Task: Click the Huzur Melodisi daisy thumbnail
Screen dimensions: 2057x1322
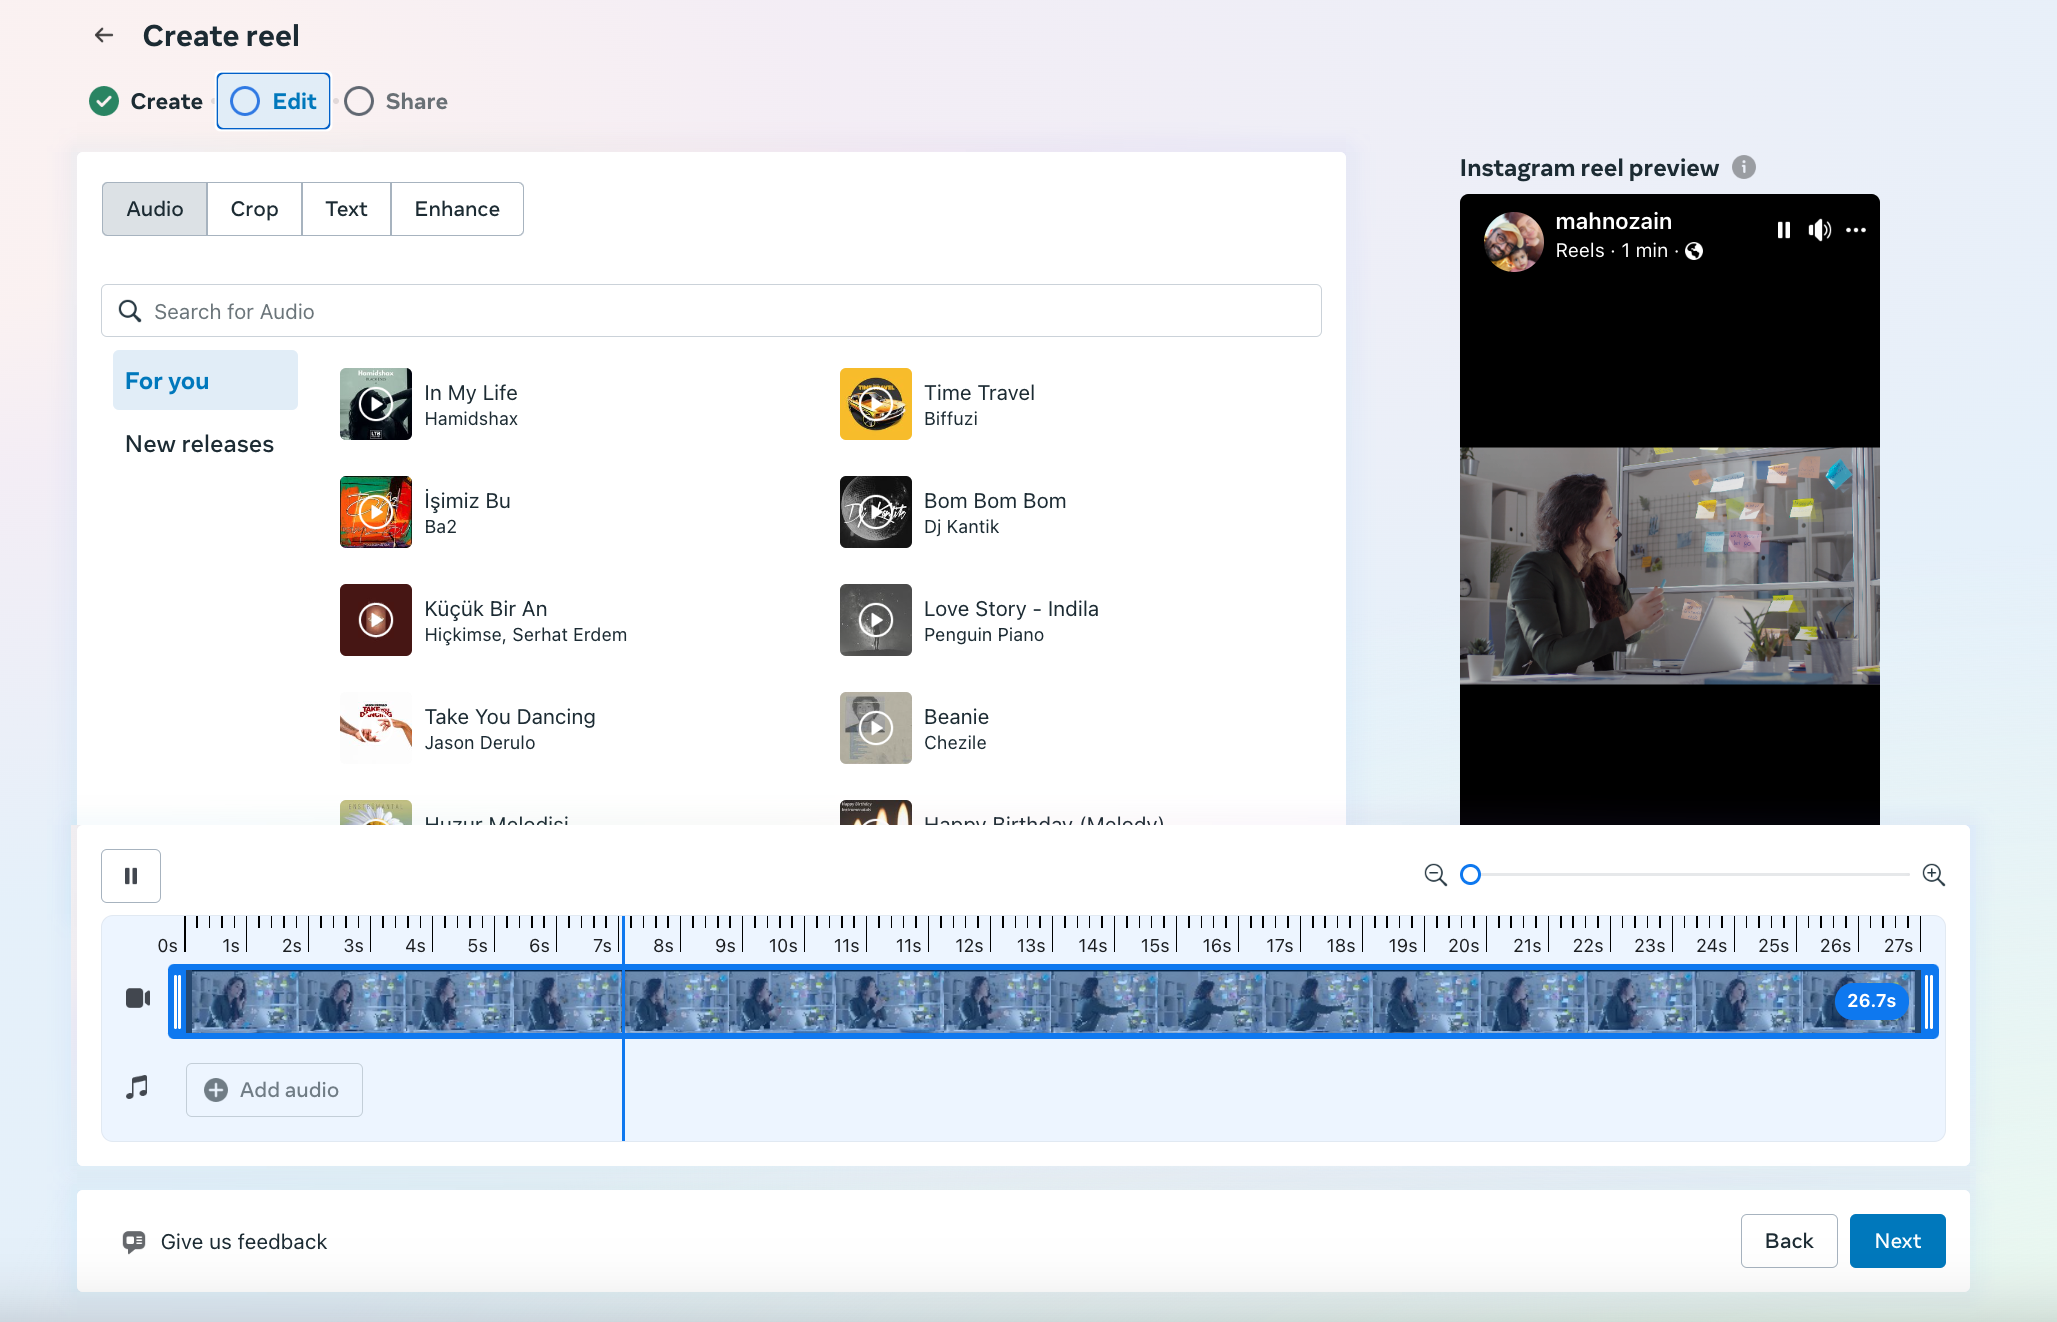Action: (x=376, y=812)
